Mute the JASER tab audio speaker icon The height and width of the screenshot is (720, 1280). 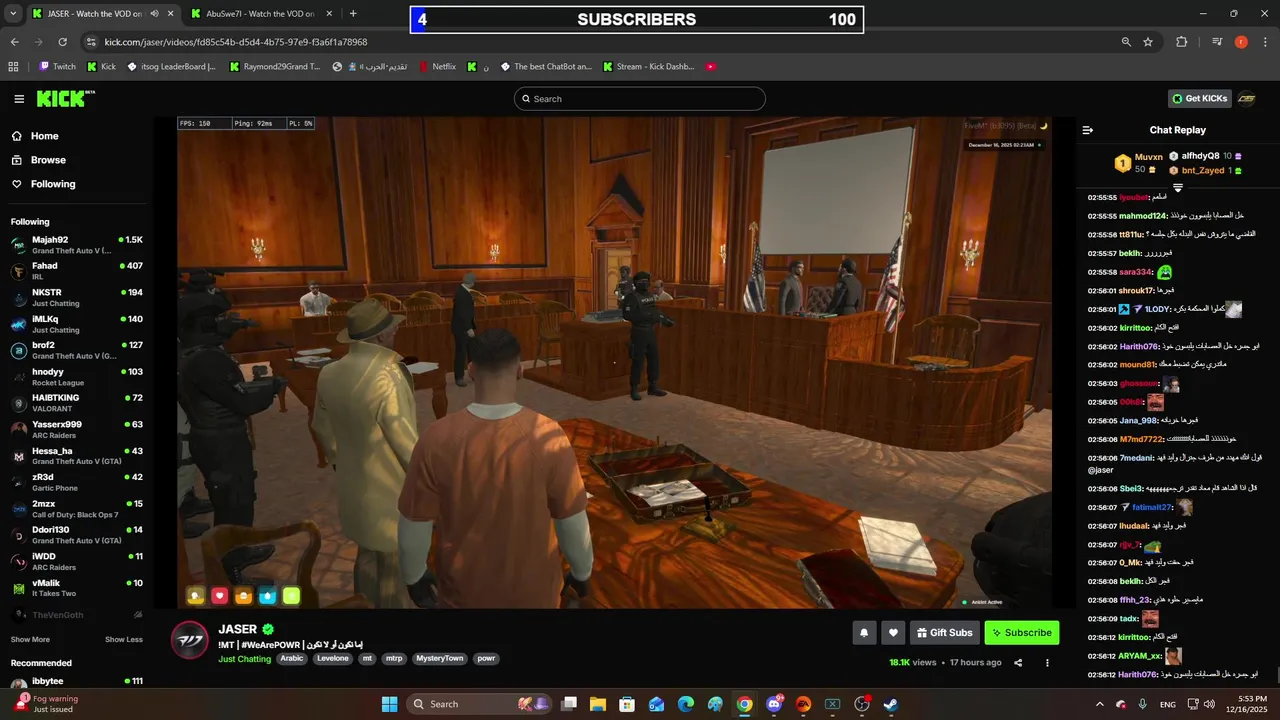pyautogui.click(x=154, y=14)
